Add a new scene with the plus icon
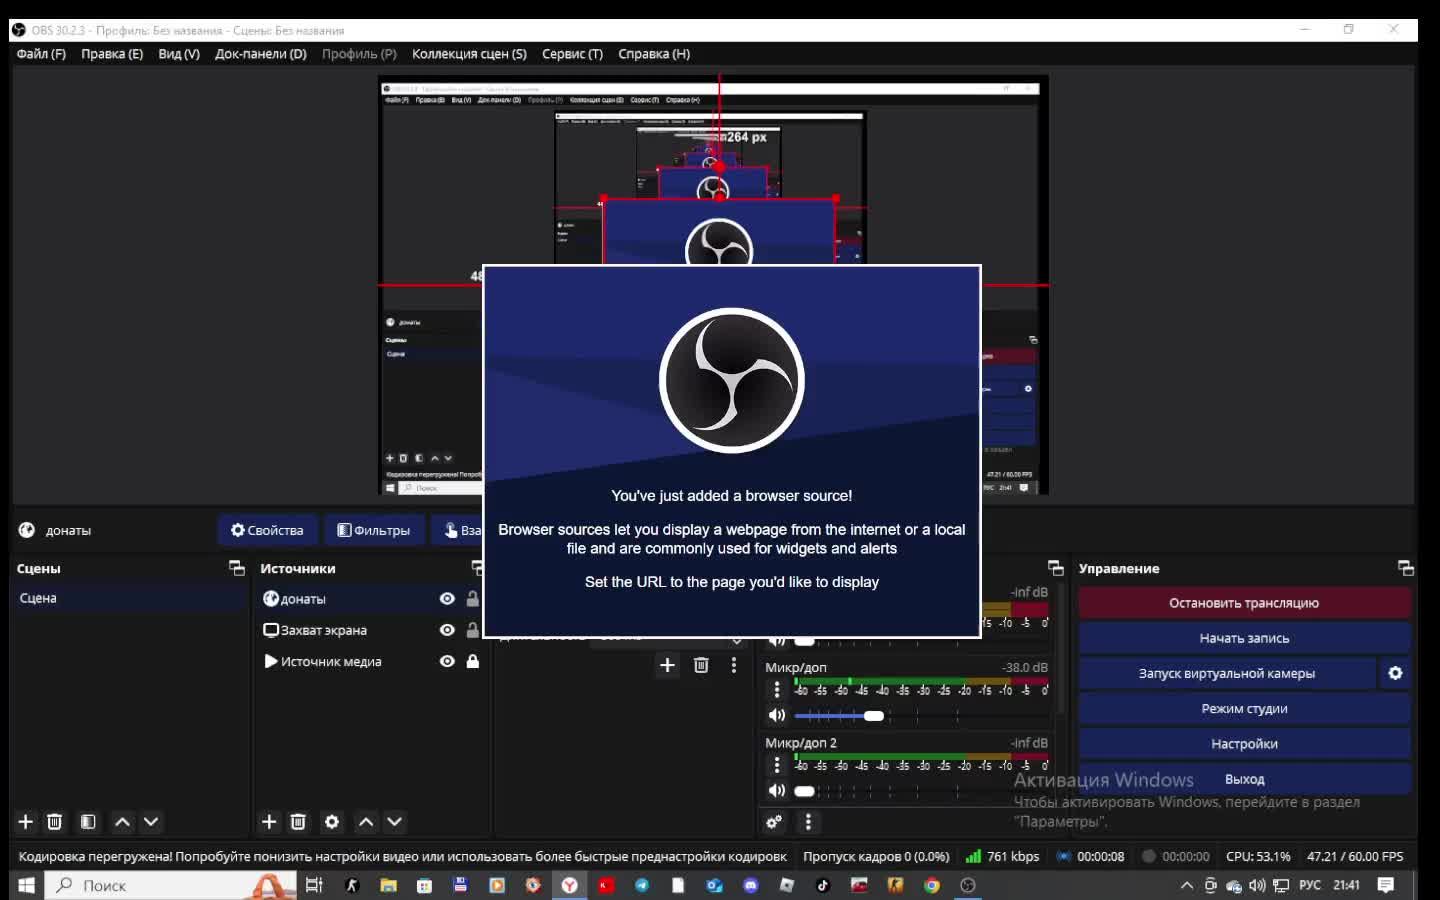1440x900 pixels. (x=26, y=822)
